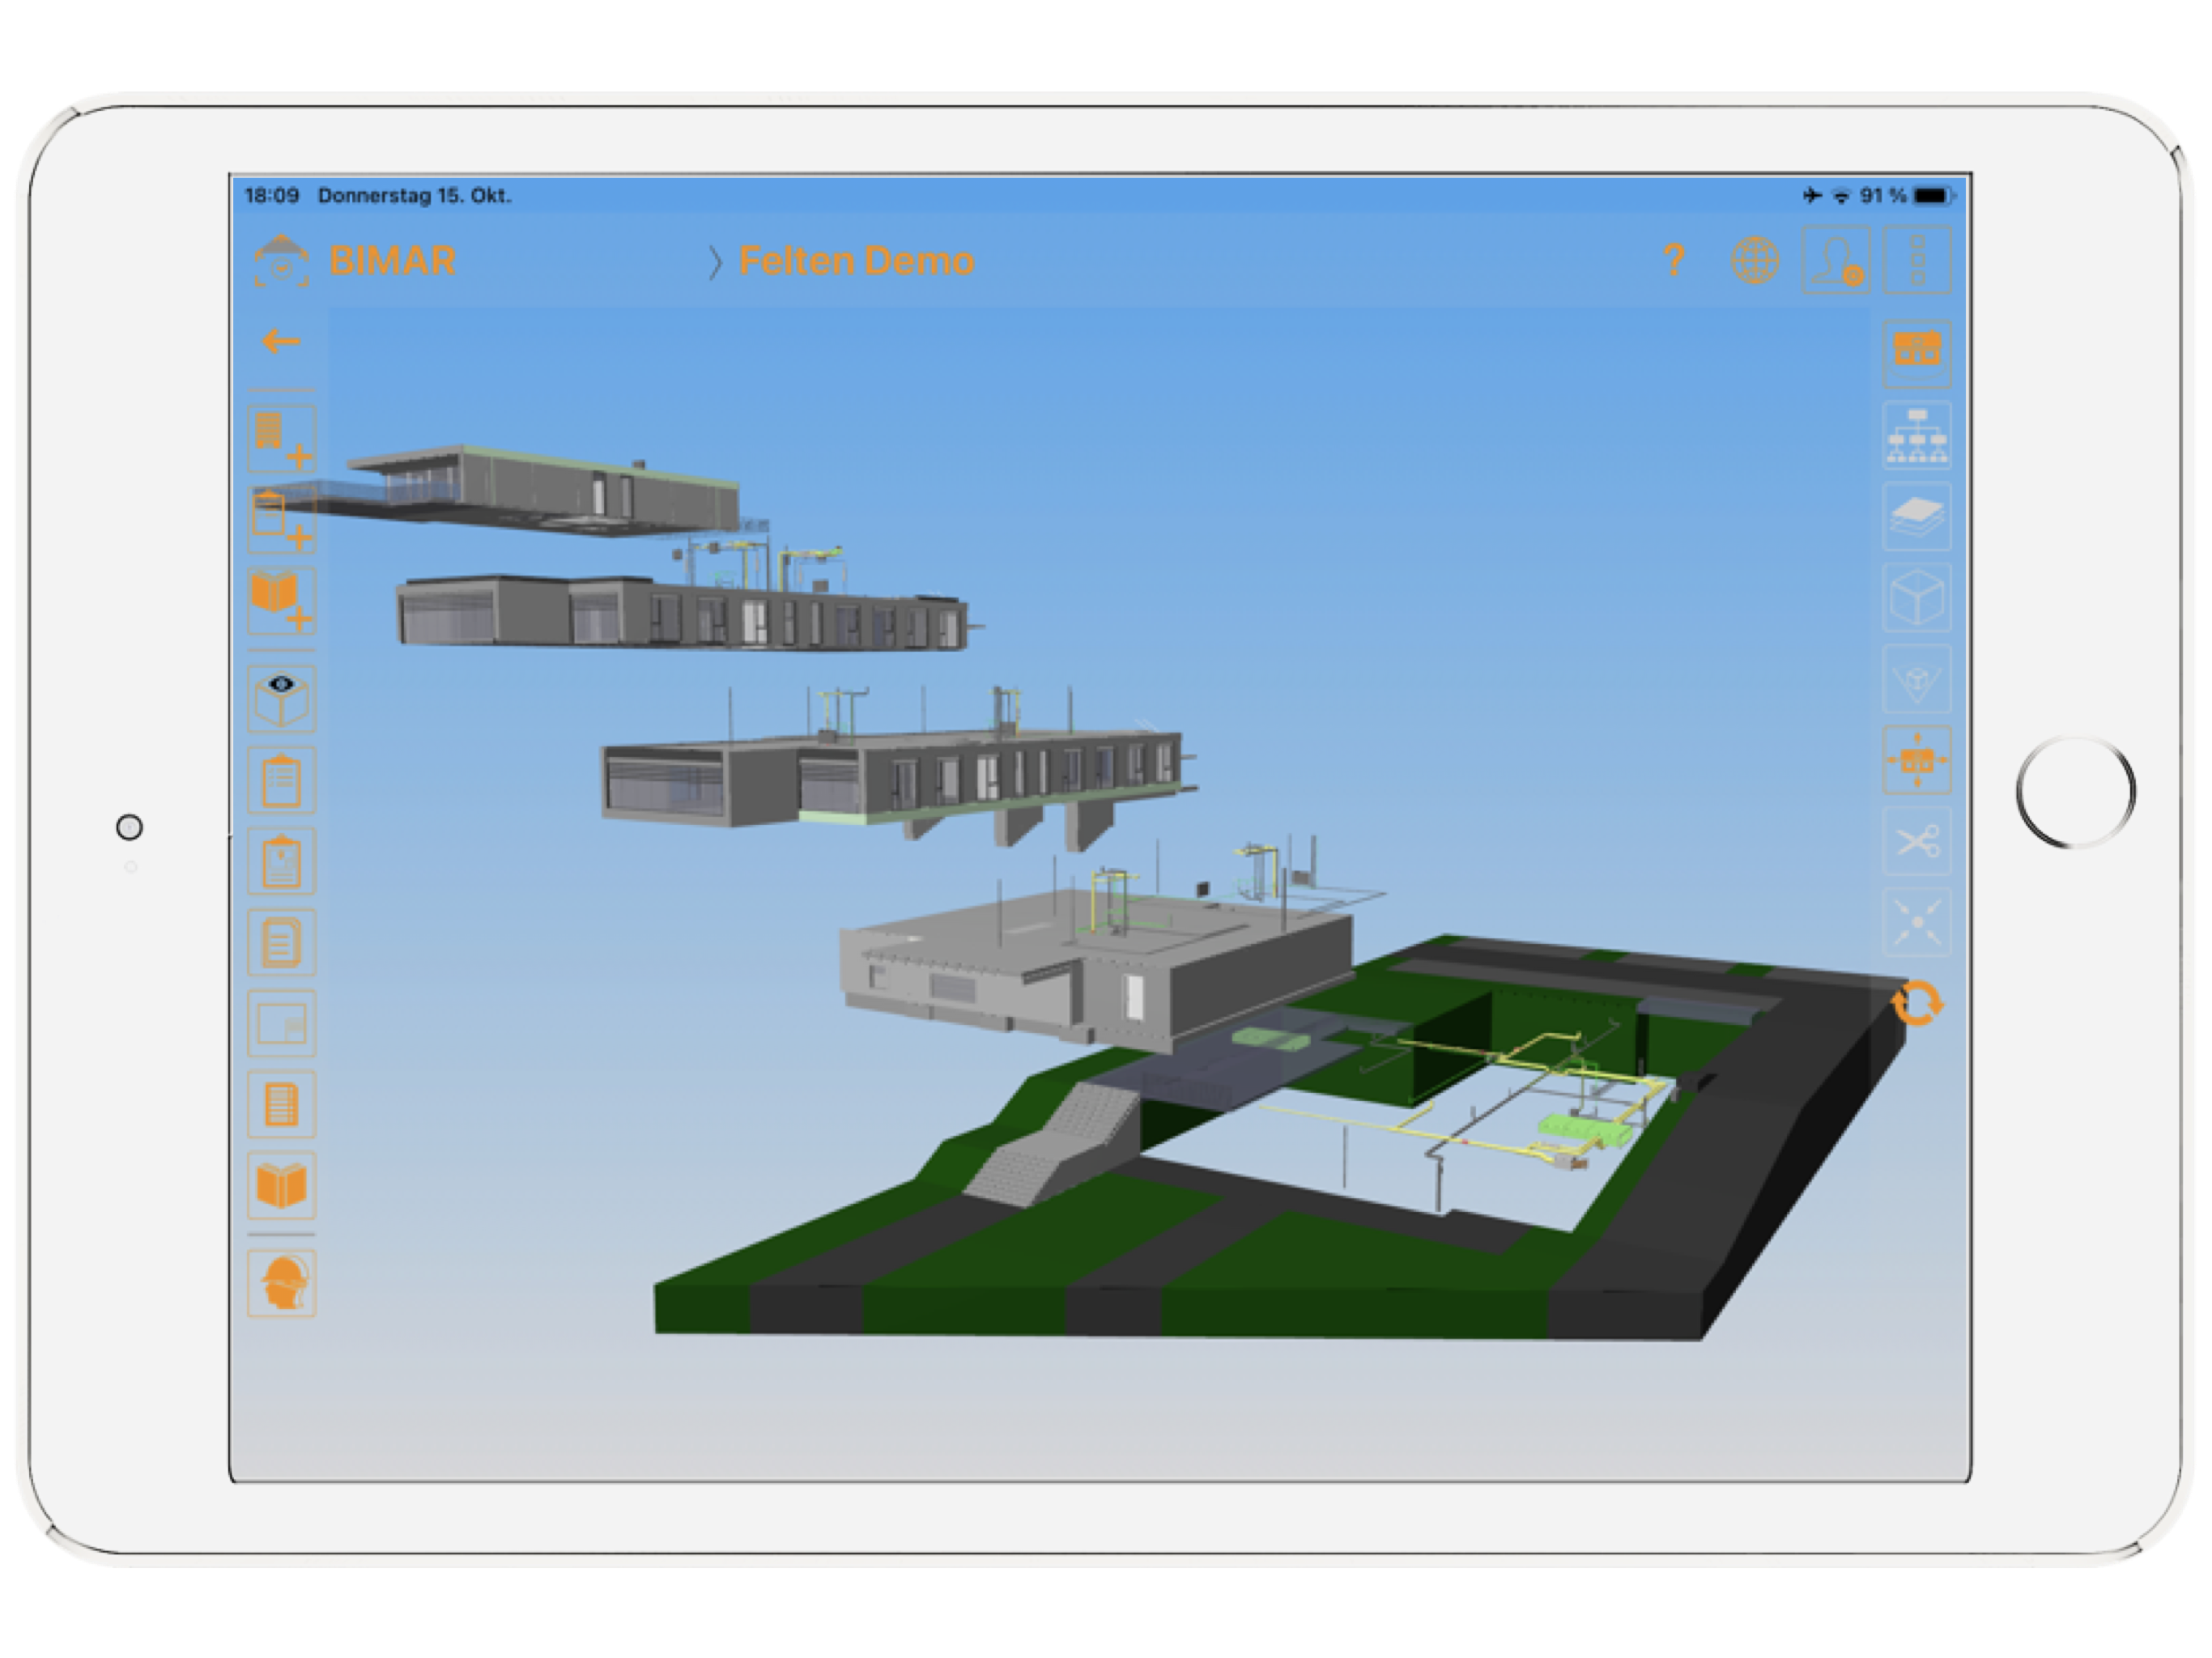The image size is (2212, 1658).
Task: Click the back arrow in the left sidebar
Action: (x=281, y=340)
